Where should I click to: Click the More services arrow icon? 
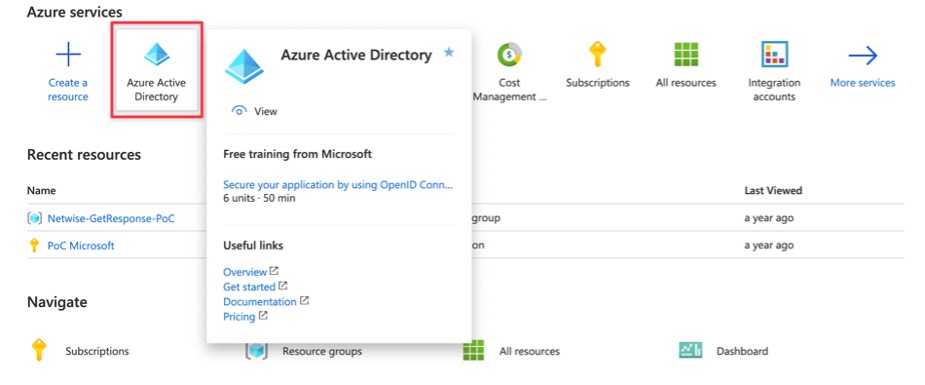(x=863, y=56)
